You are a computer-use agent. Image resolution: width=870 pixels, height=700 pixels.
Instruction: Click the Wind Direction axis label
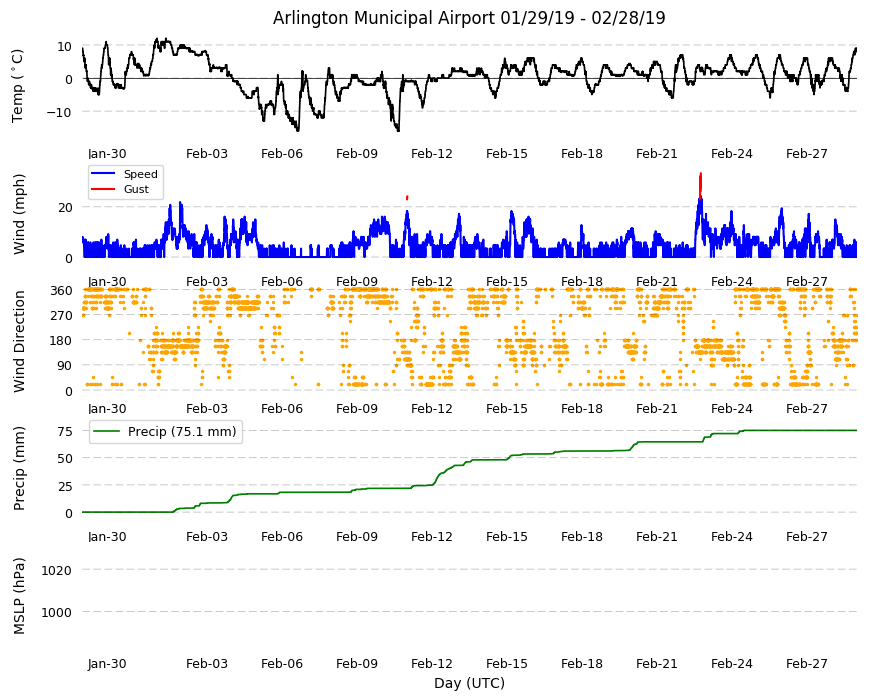pos(19,341)
